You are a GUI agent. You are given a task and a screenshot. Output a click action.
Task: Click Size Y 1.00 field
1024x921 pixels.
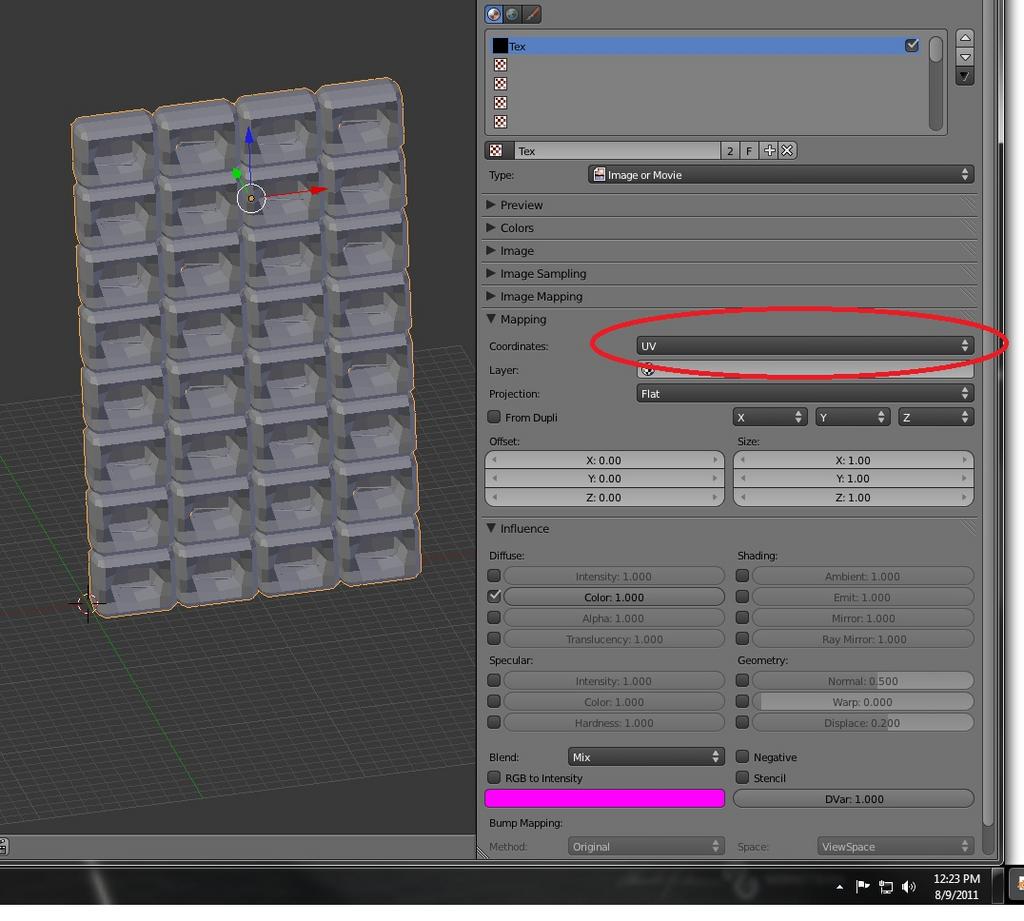[854, 478]
